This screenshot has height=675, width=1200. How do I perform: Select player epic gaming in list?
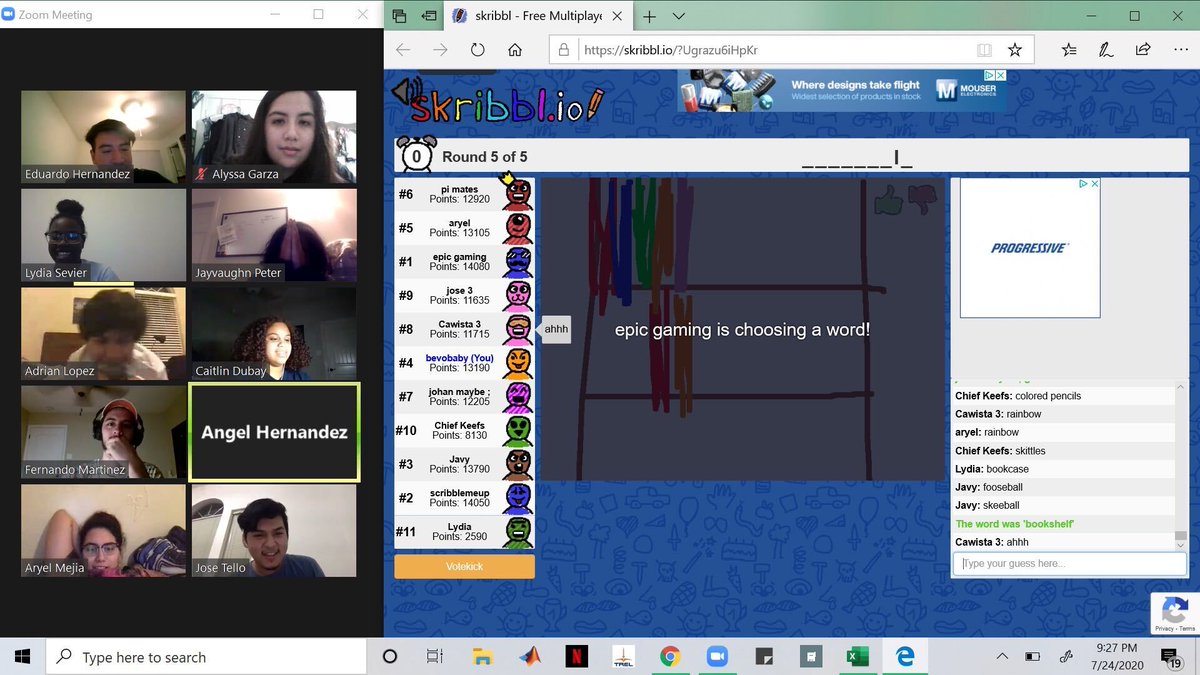(x=464, y=262)
